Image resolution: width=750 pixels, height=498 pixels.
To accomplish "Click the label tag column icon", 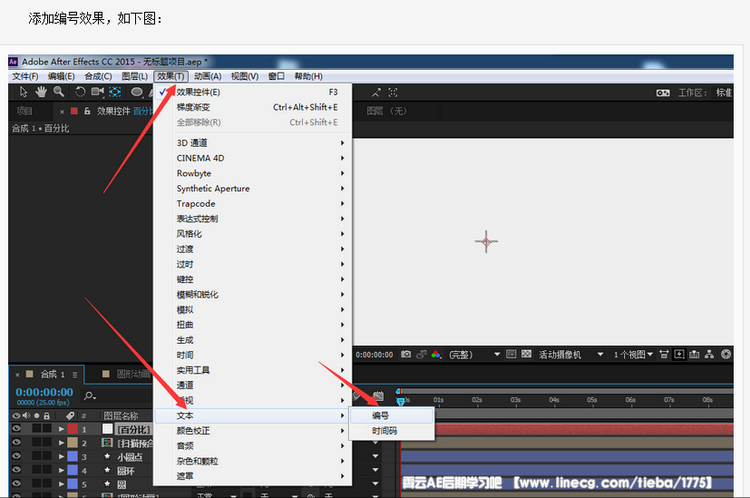I will click(x=70, y=416).
